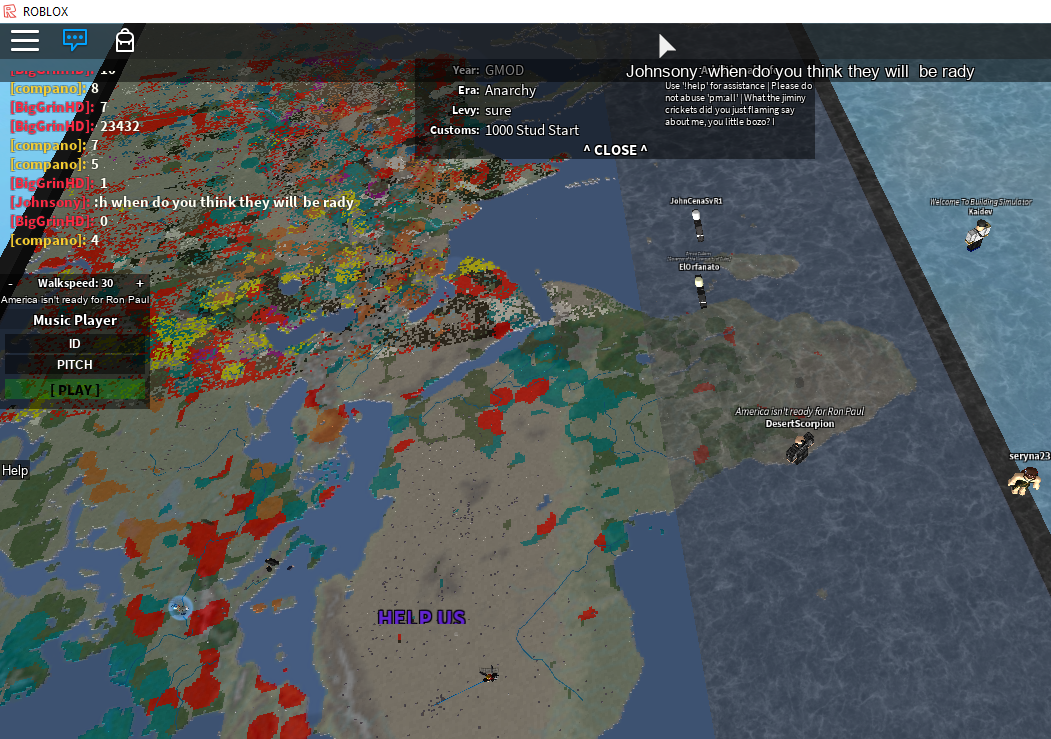Click the Era Anarchy value
The width and height of the screenshot is (1051, 739).
510,90
